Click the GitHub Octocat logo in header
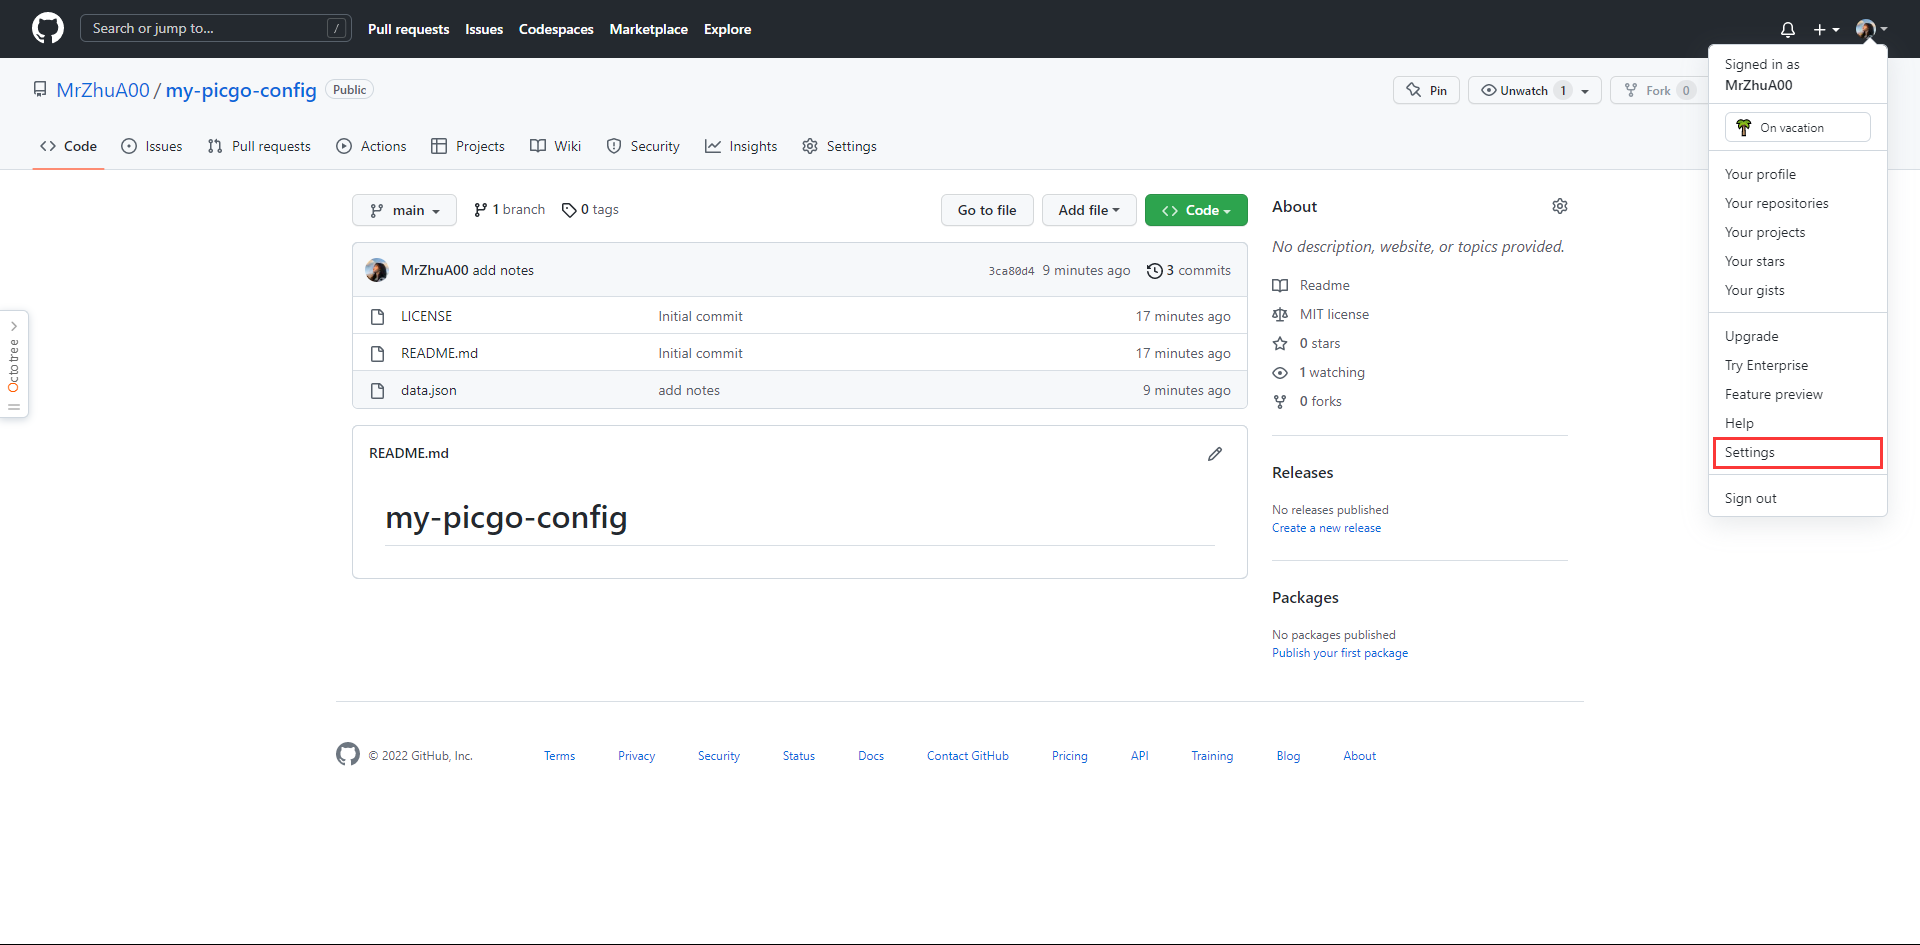 [x=48, y=28]
